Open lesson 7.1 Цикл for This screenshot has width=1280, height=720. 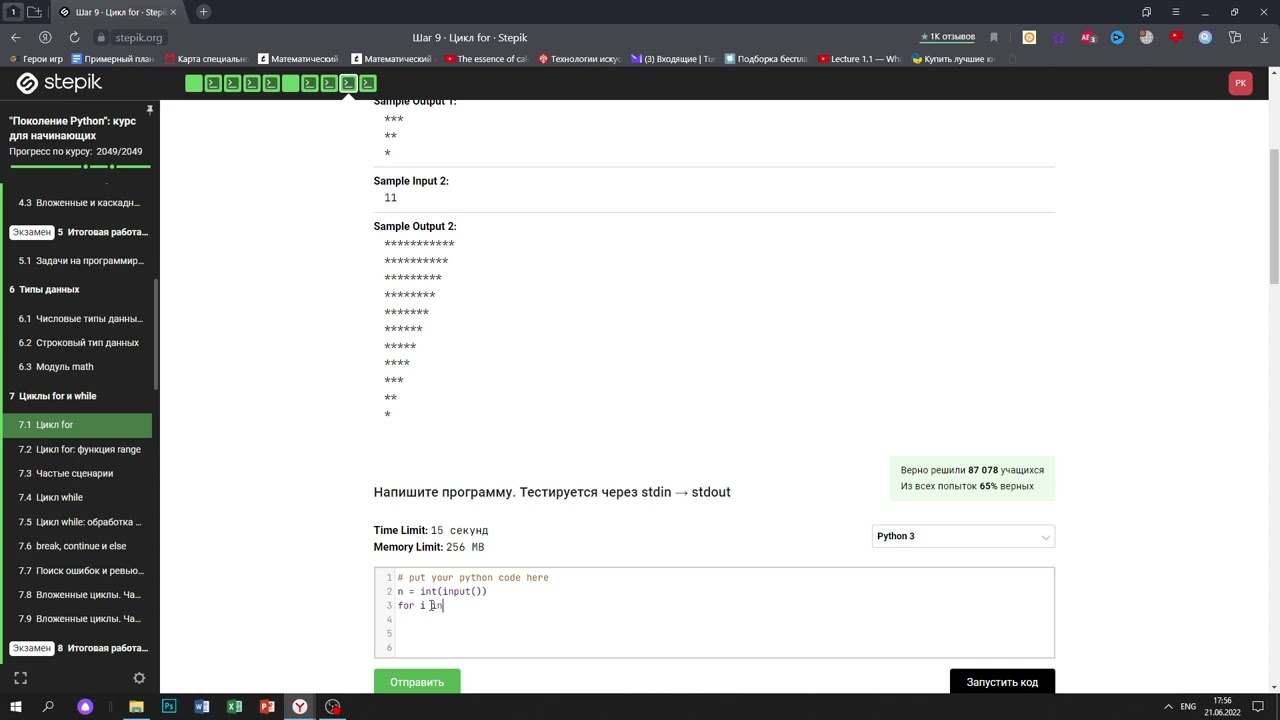click(x=78, y=425)
